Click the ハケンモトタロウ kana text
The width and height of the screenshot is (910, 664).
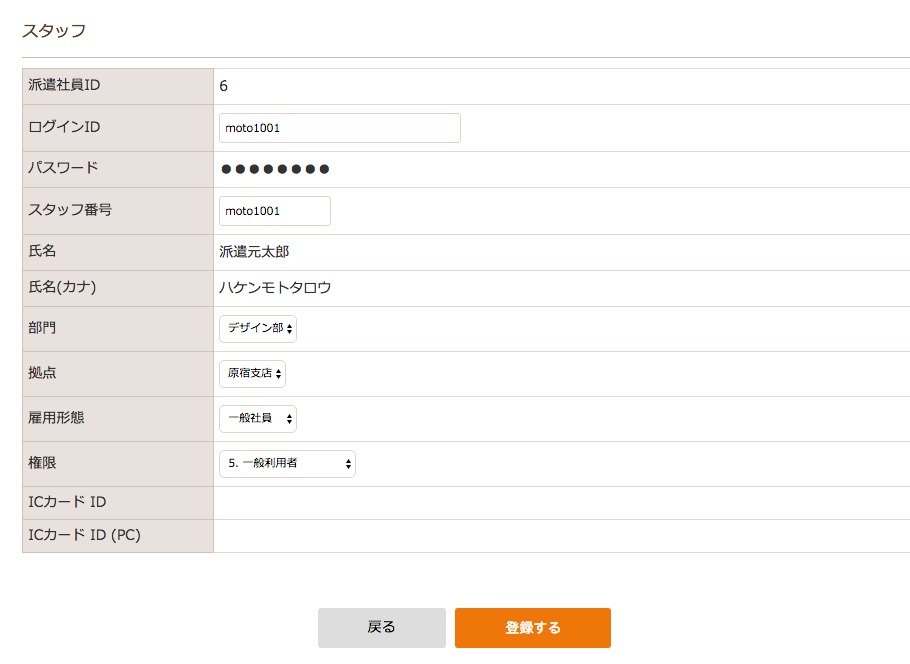point(275,287)
